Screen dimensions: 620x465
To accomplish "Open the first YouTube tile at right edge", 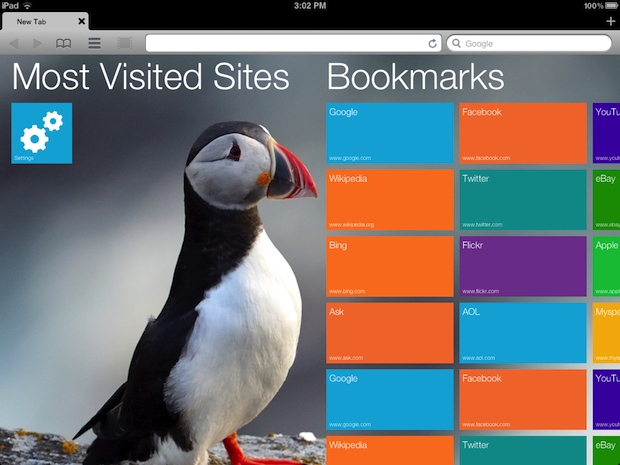I will tap(606, 133).
